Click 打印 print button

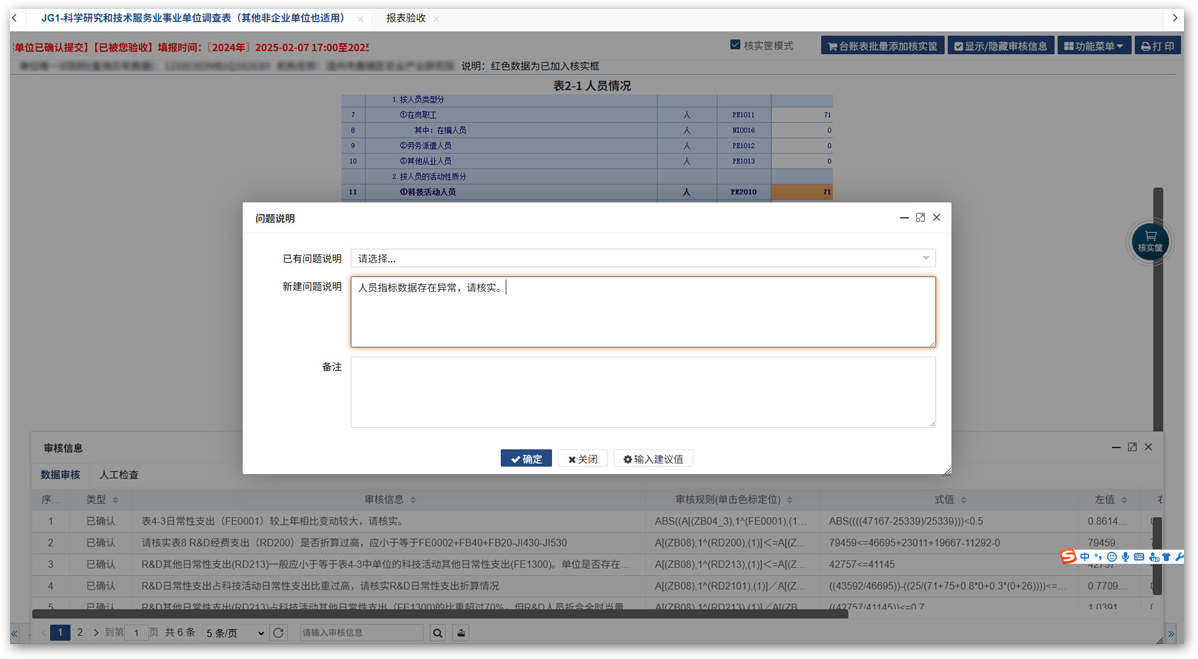pyautogui.click(x=1158, y=46)
